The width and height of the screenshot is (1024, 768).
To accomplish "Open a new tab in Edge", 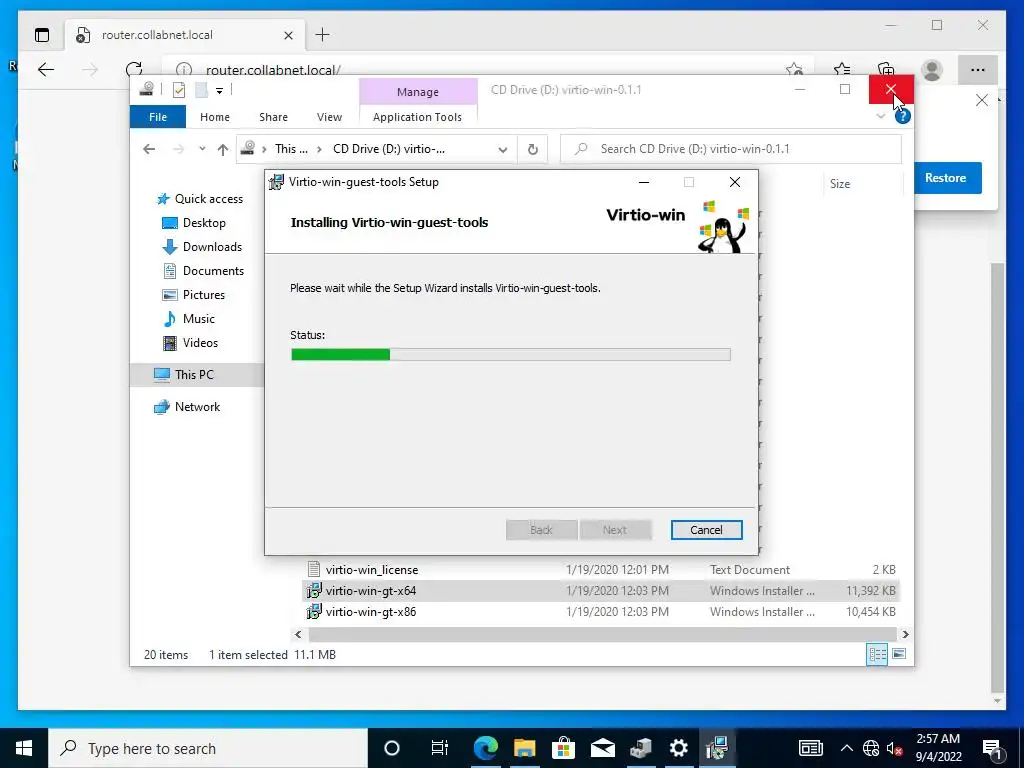I will coord(322,35).
